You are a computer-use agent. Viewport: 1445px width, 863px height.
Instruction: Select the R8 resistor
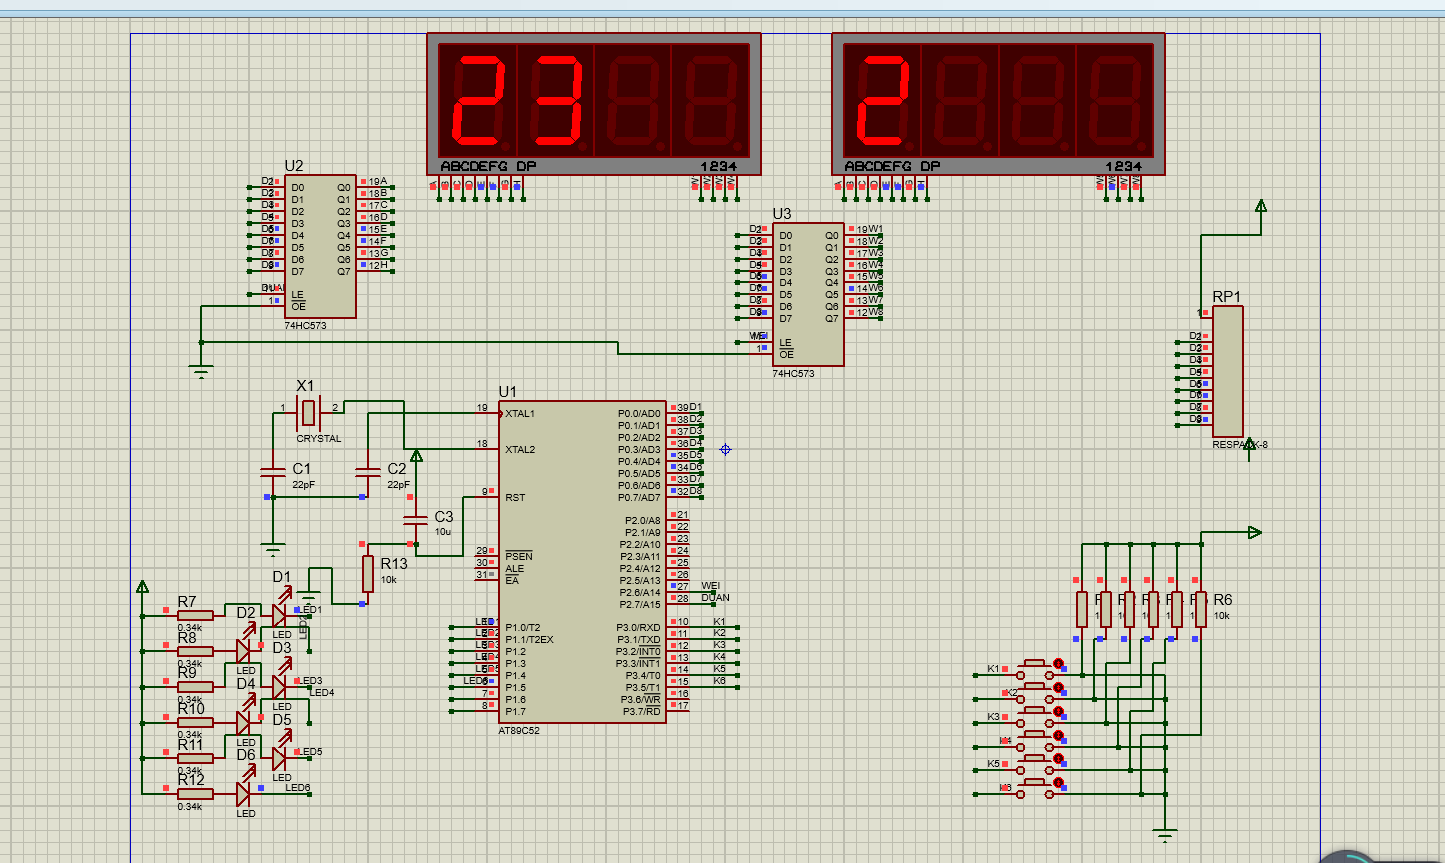(x=195, y=651)
